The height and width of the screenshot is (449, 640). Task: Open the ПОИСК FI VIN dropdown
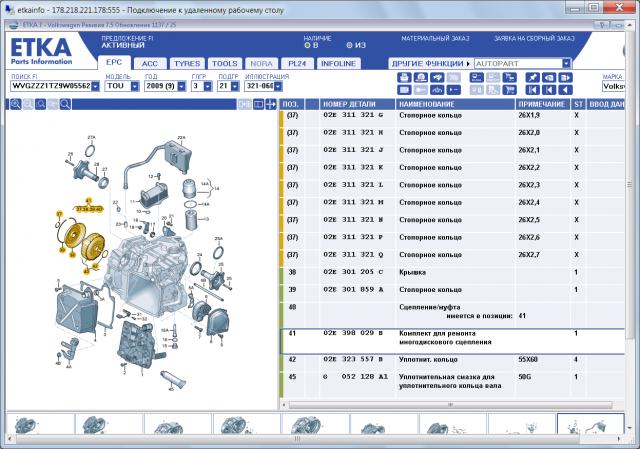95,86
